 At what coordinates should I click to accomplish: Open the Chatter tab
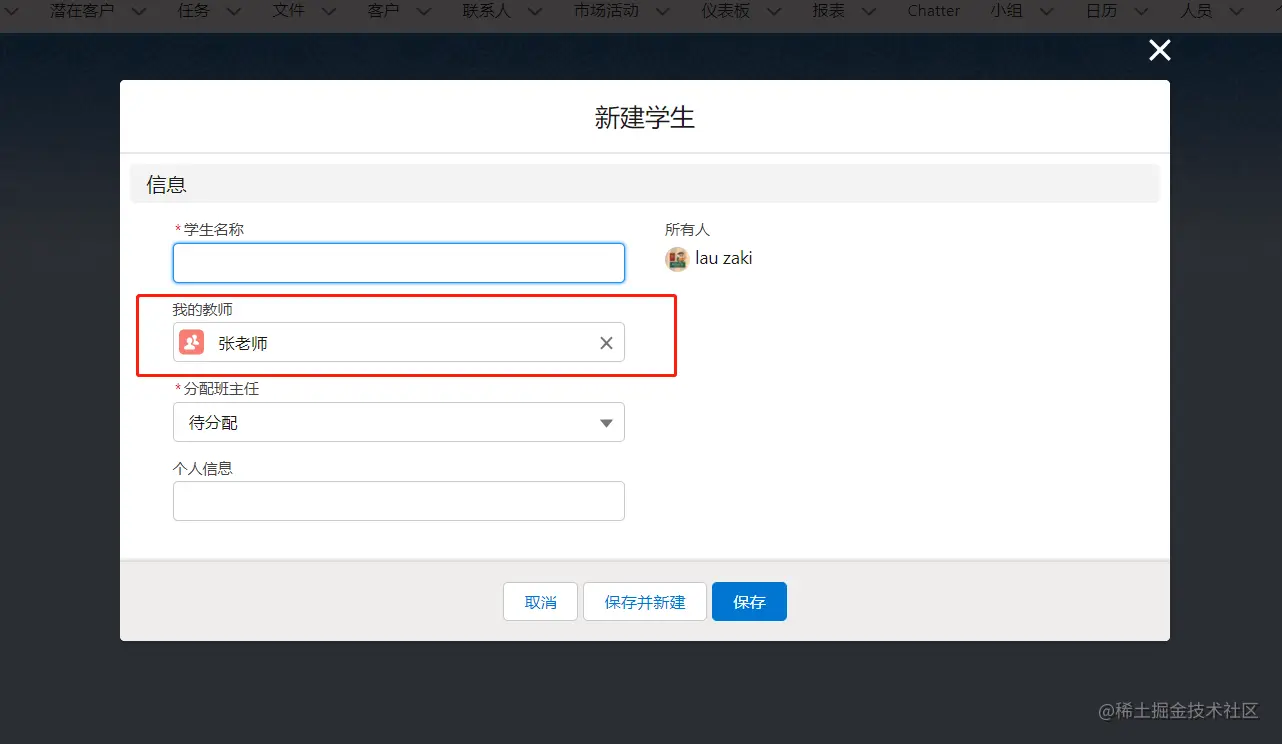tap(934, 11)
